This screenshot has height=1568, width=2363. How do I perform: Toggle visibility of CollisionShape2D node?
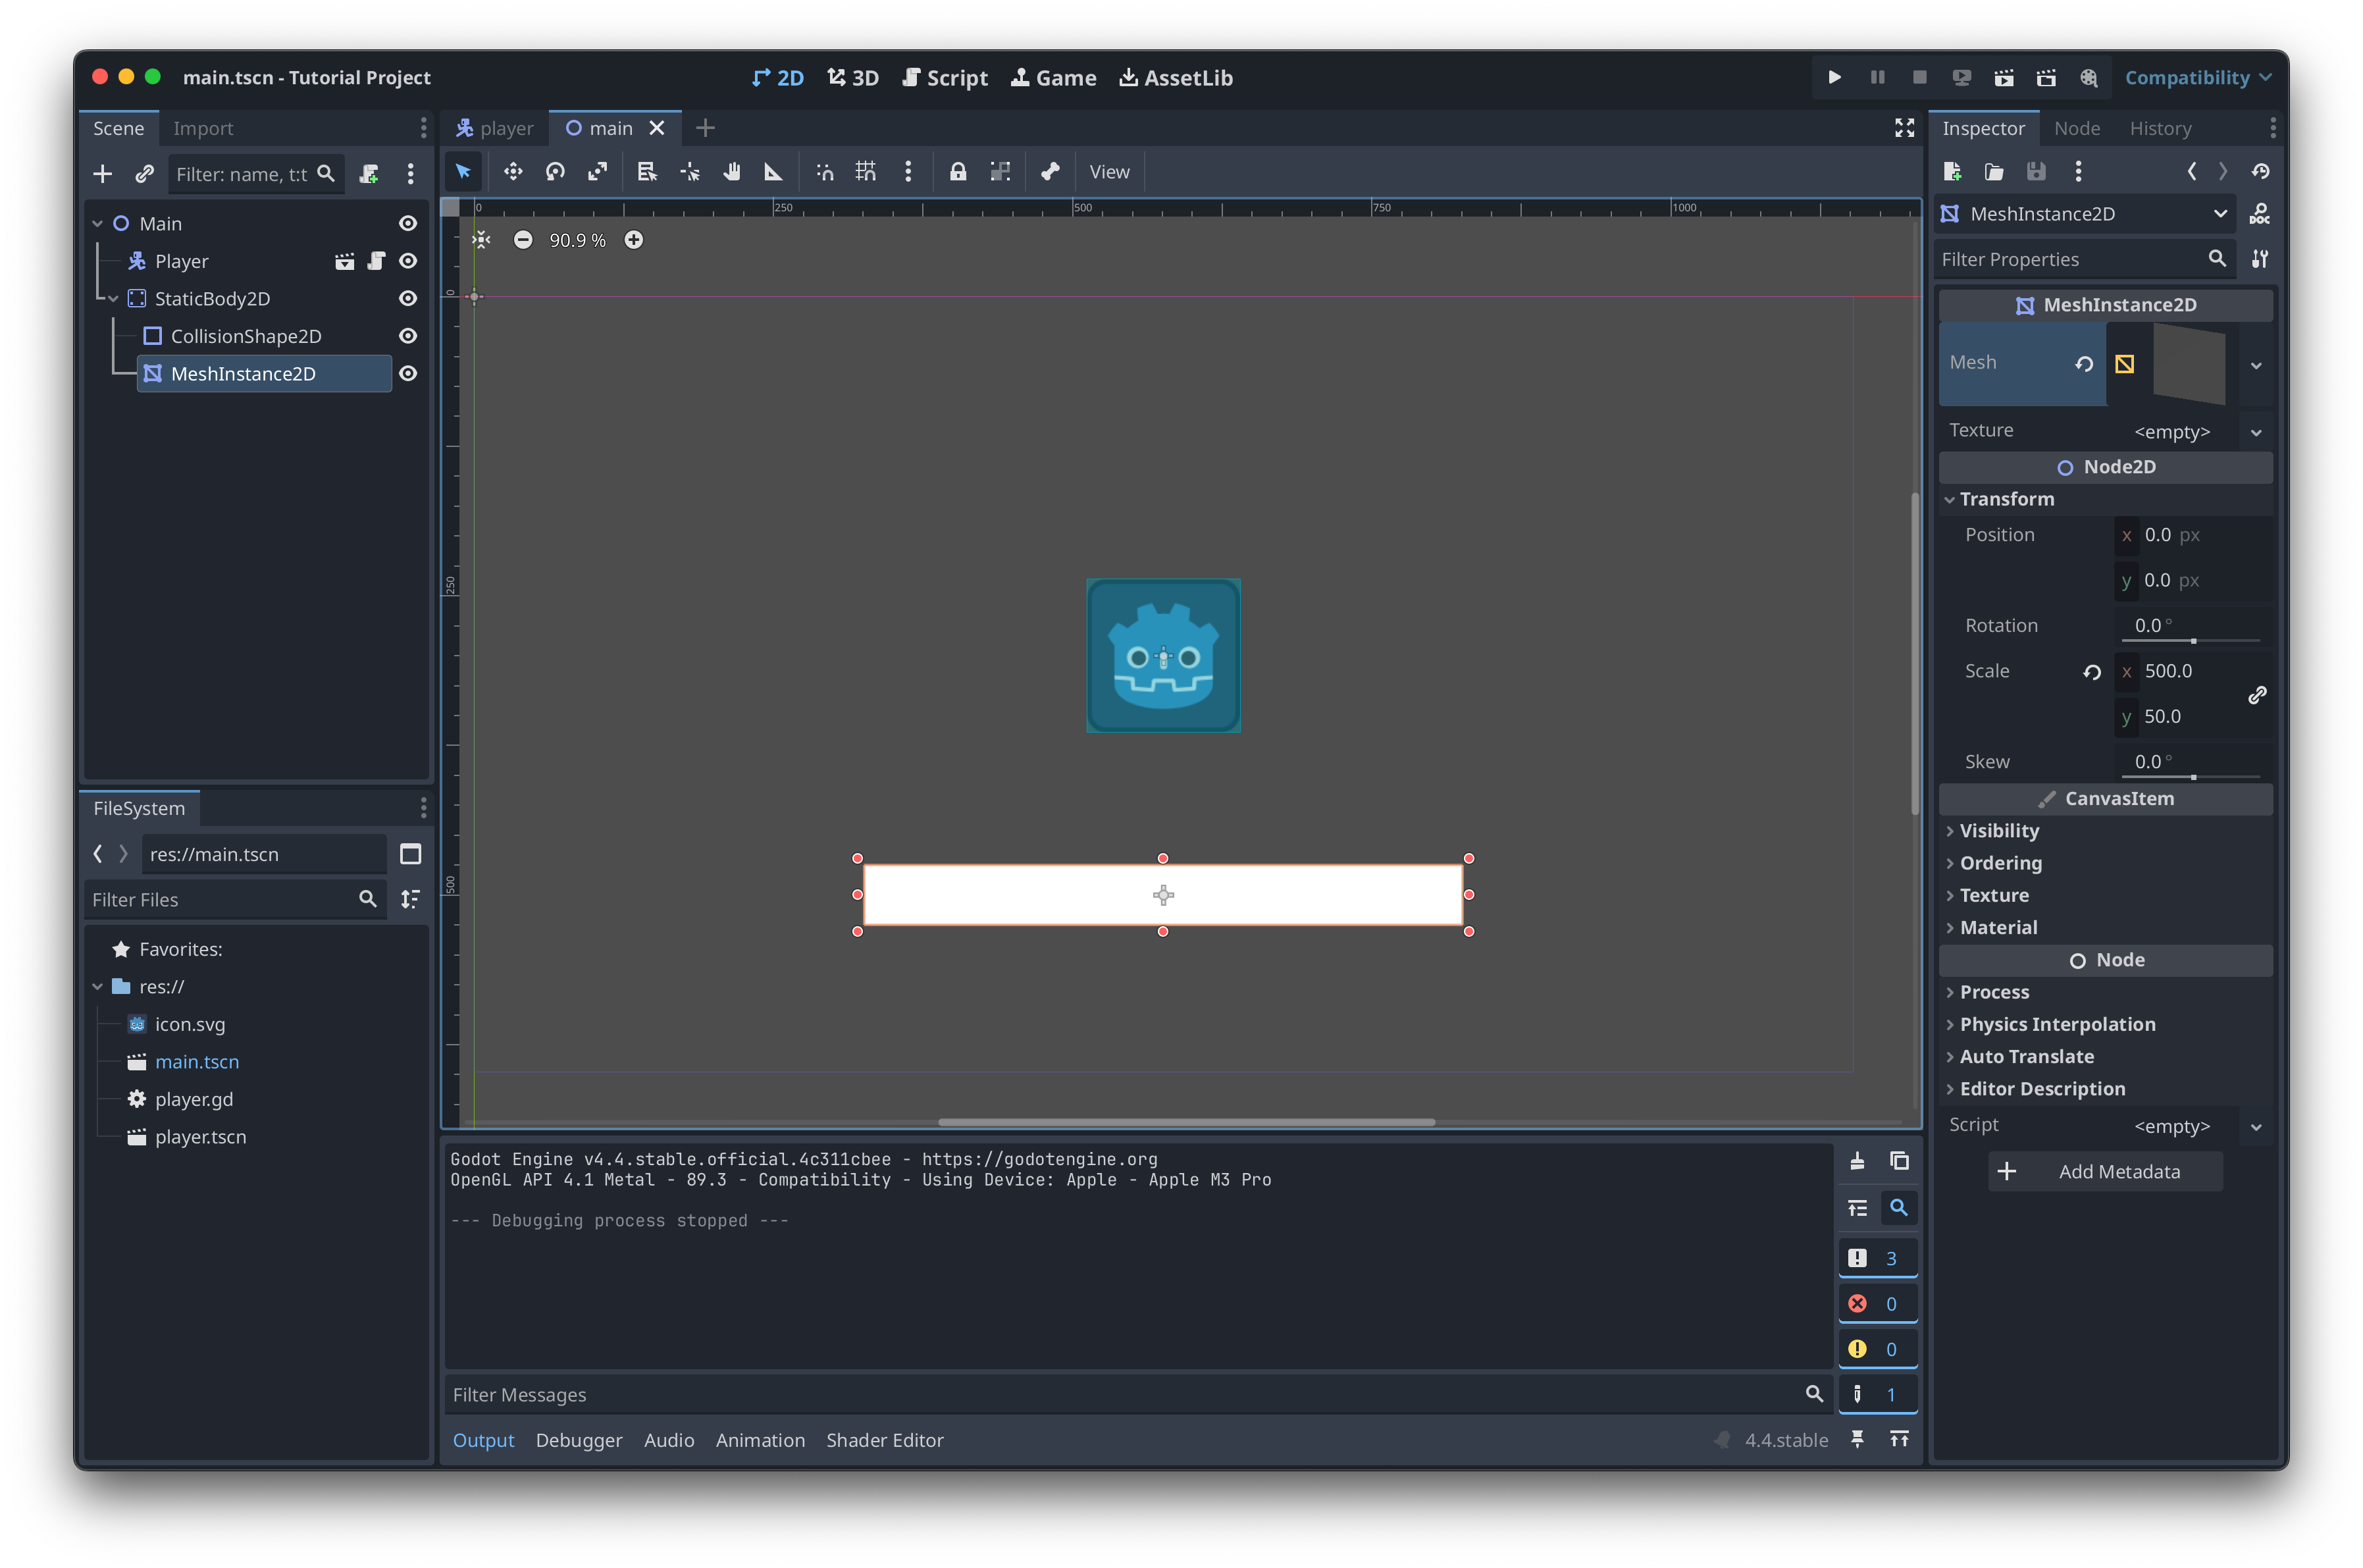408,336
